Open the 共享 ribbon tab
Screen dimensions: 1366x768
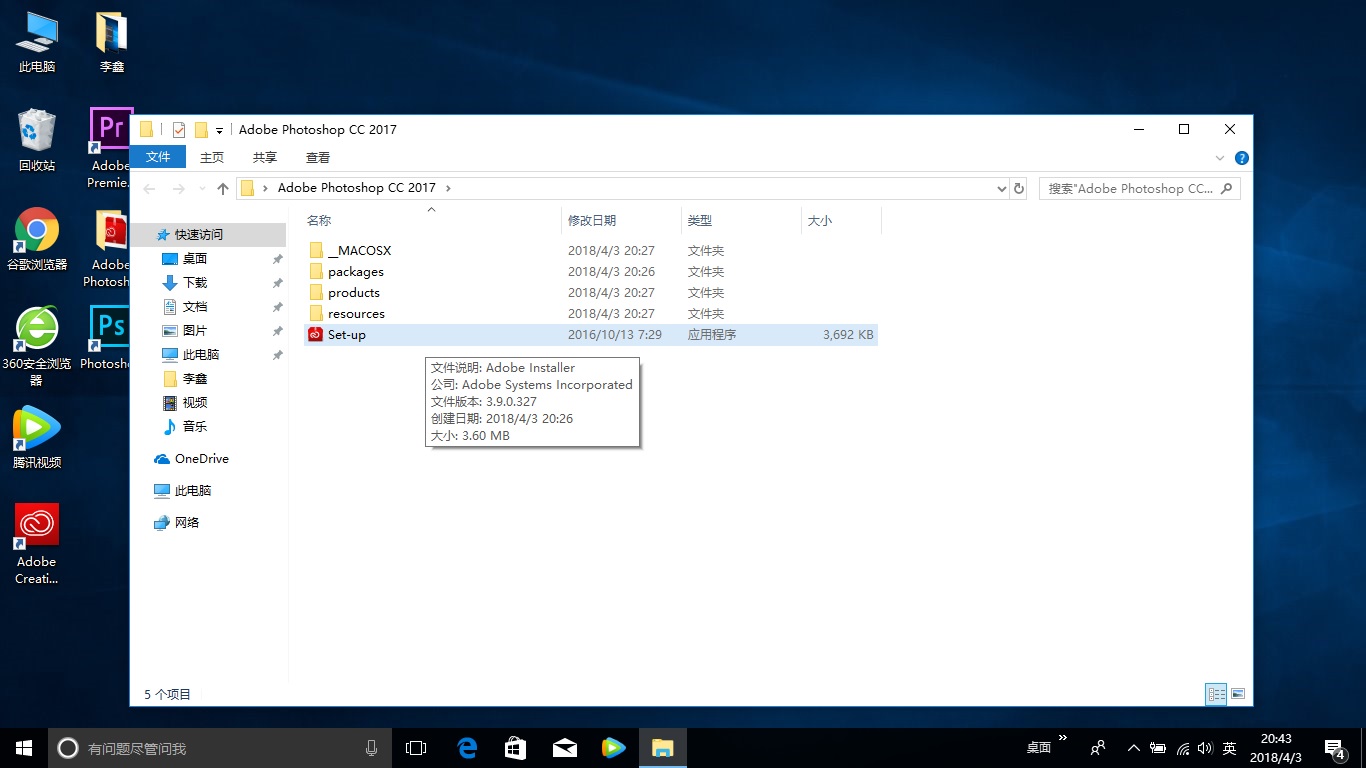pos(265,157)
